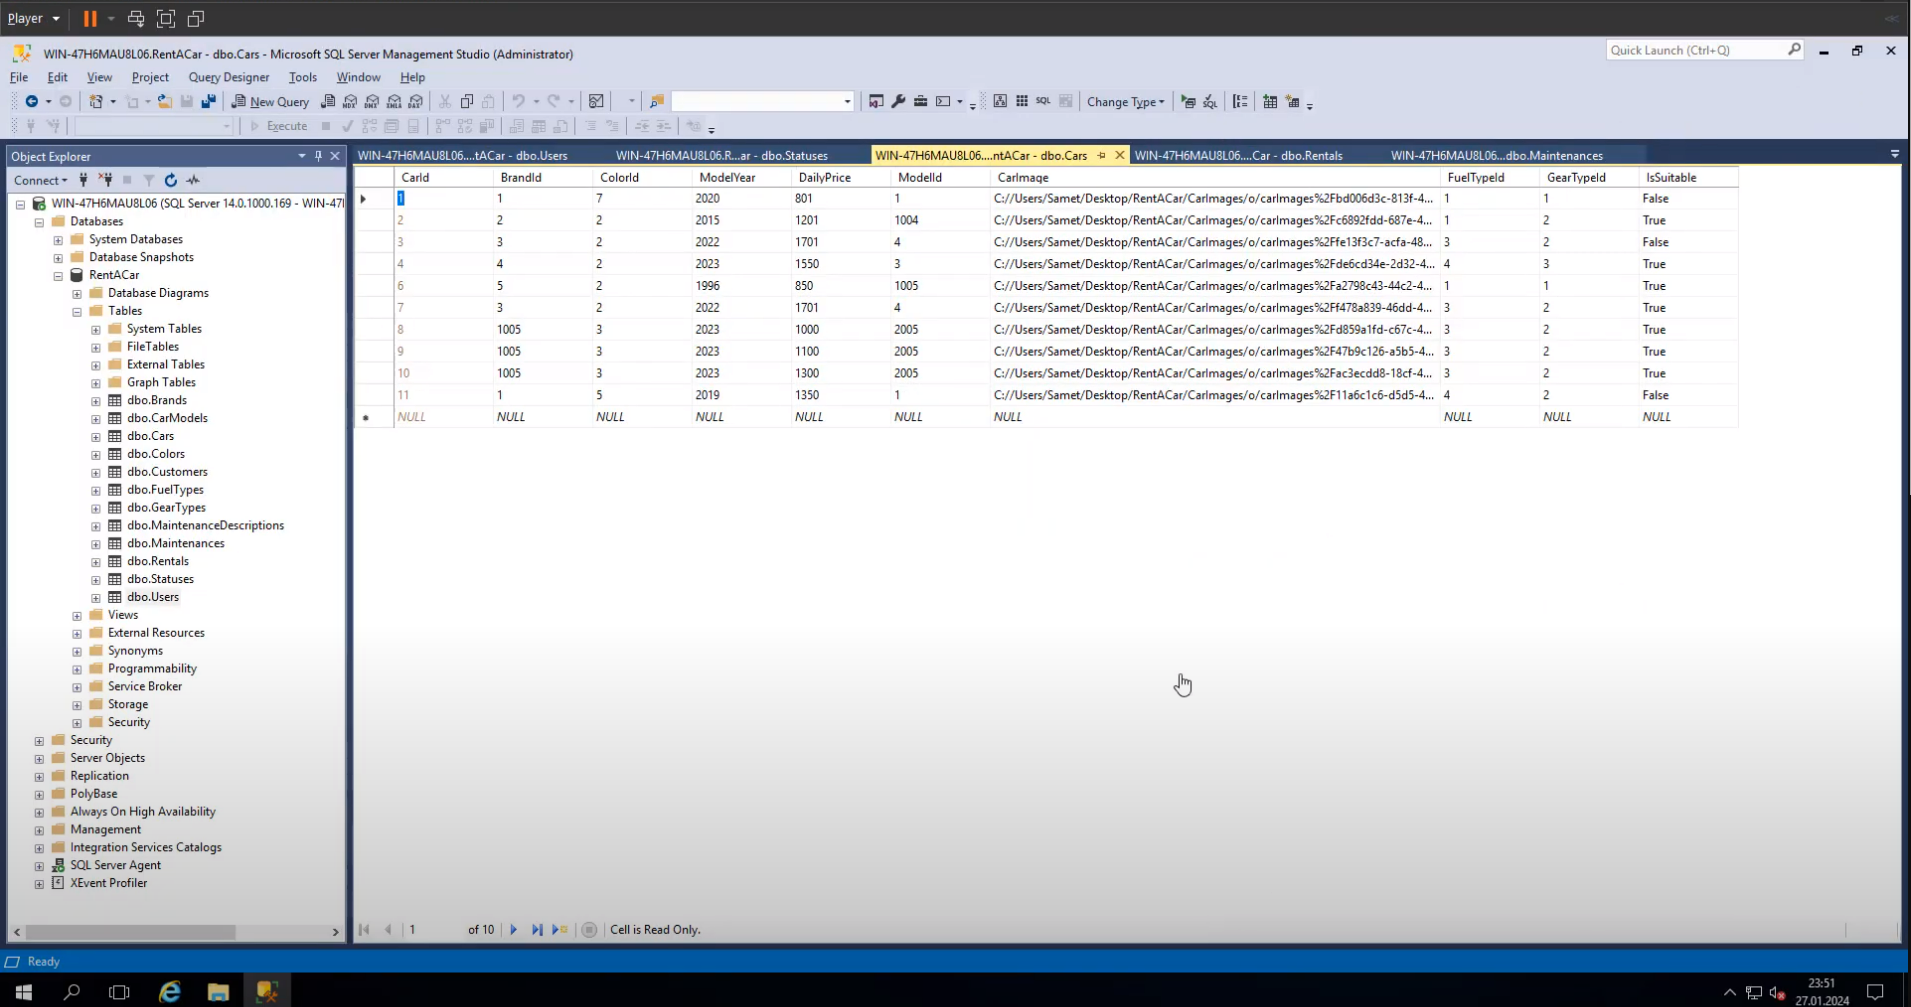Click the Refresh icon in Object Explorer
This screenshot has width=1911, height=1007.
[x=171, y=180]
